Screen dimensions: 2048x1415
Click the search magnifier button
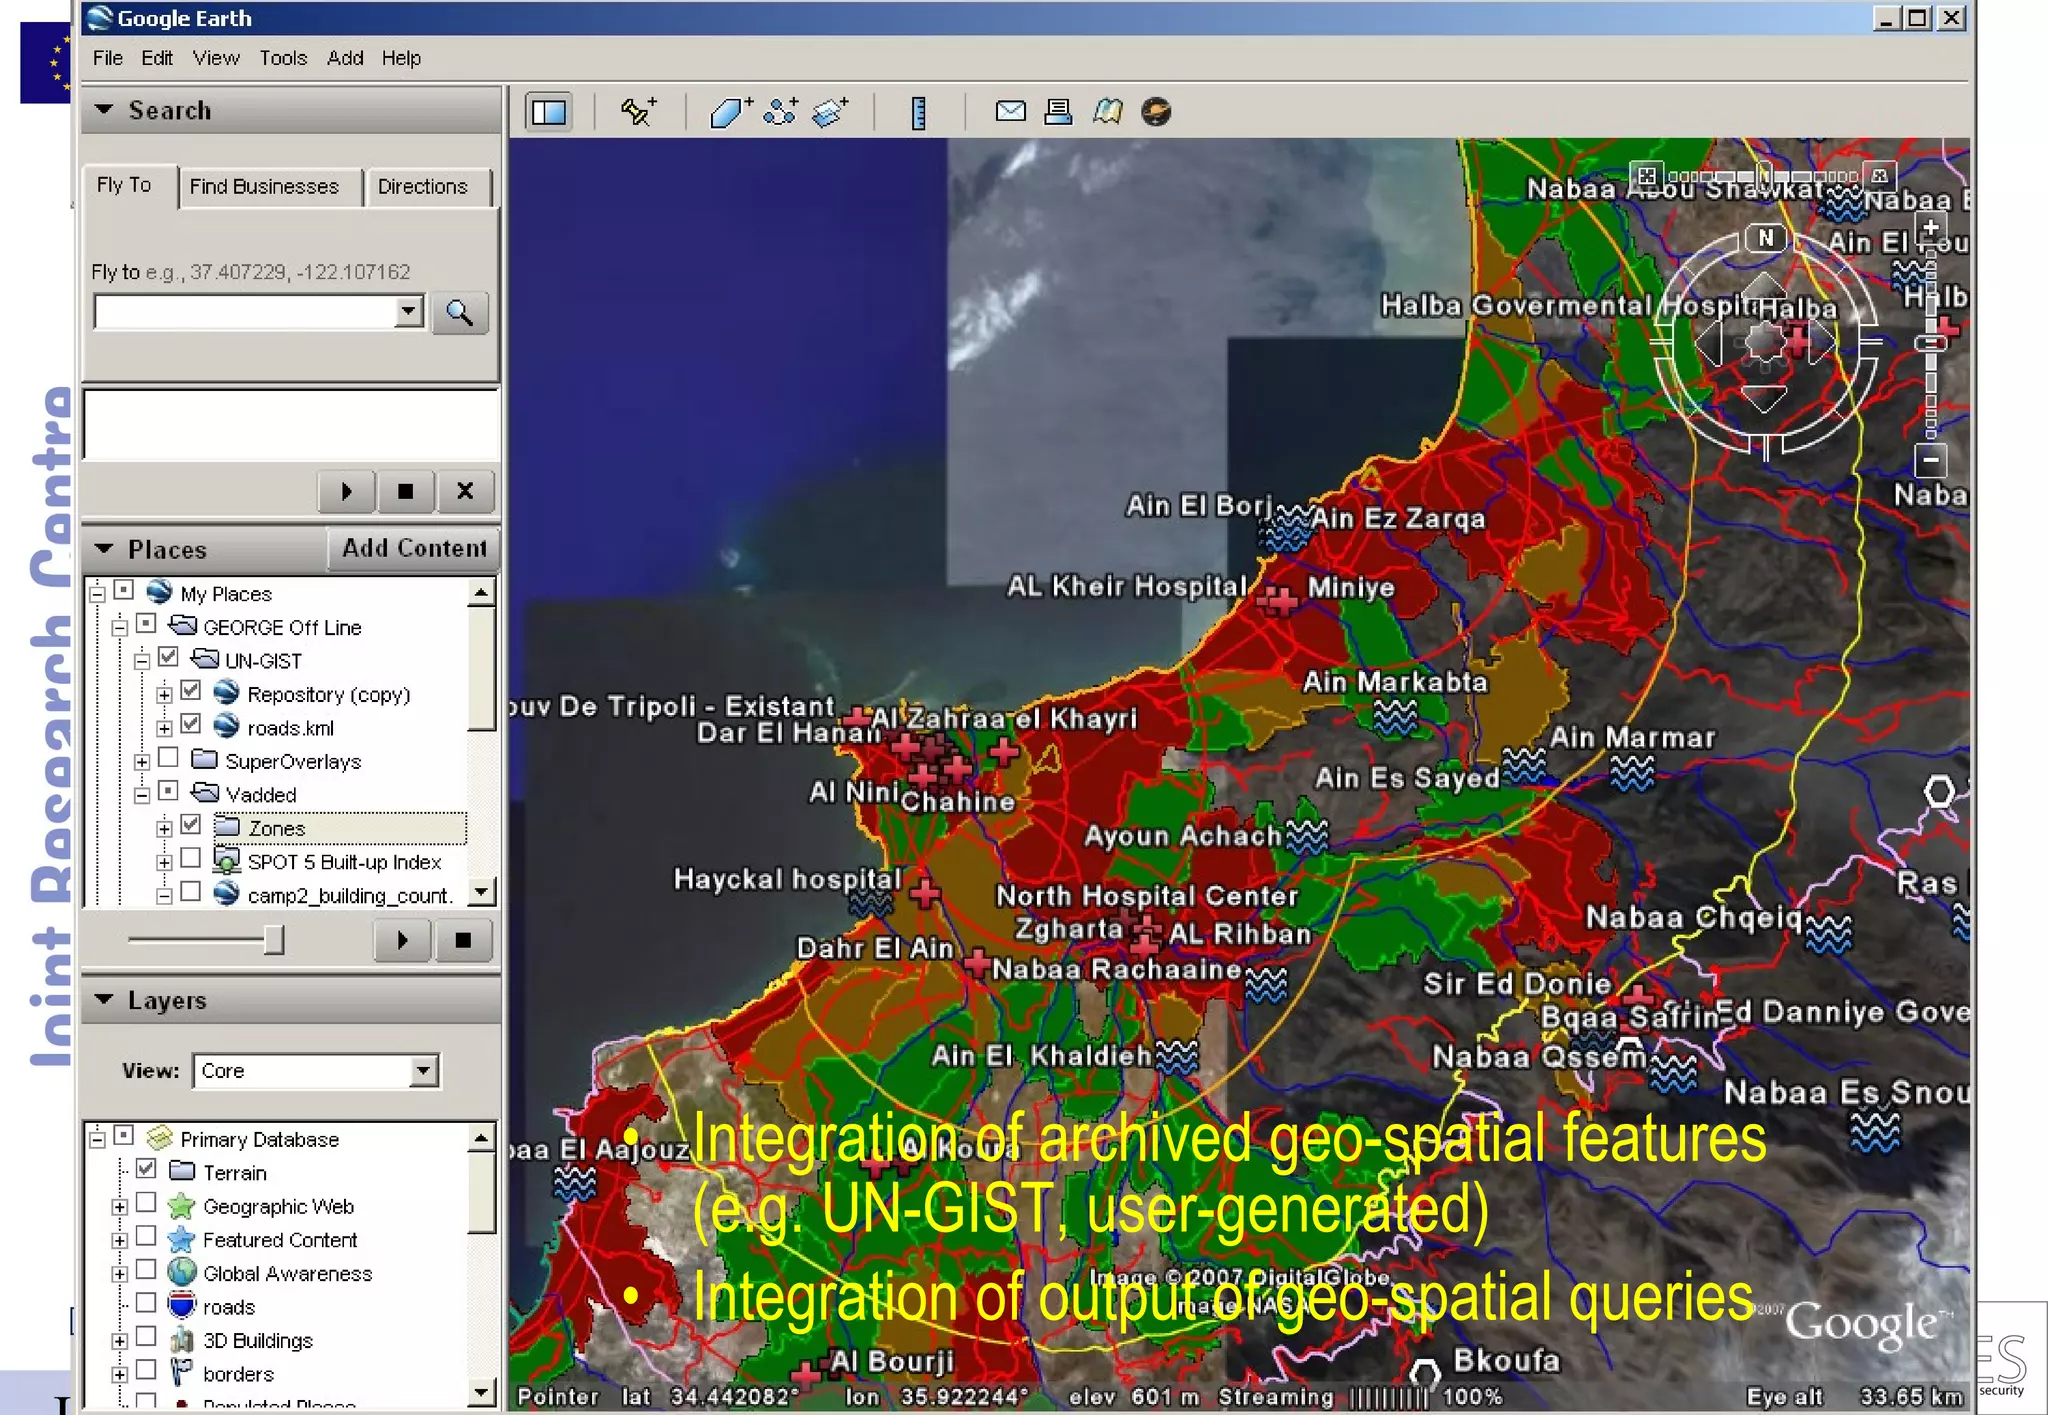[460, 313]
